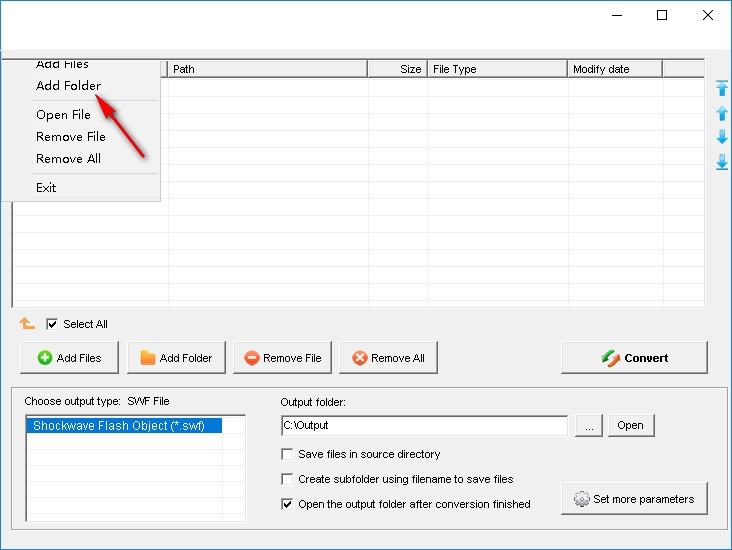Enable Save files in source directory
Viewport: 732px width, 550px height.
(x=287, y=454)
